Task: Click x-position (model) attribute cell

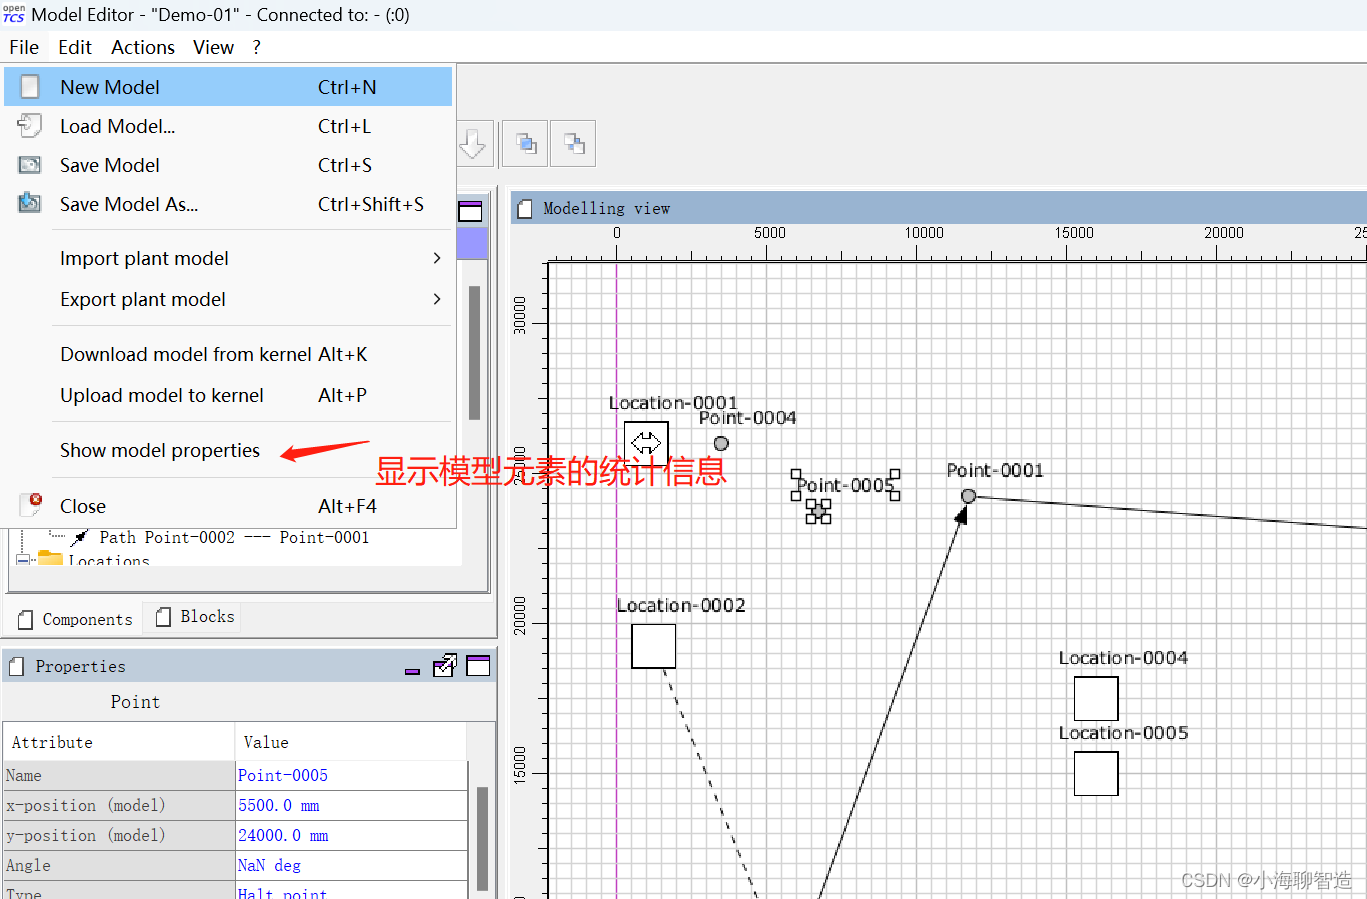Action: pyautogui.click(x=118, y=805)
